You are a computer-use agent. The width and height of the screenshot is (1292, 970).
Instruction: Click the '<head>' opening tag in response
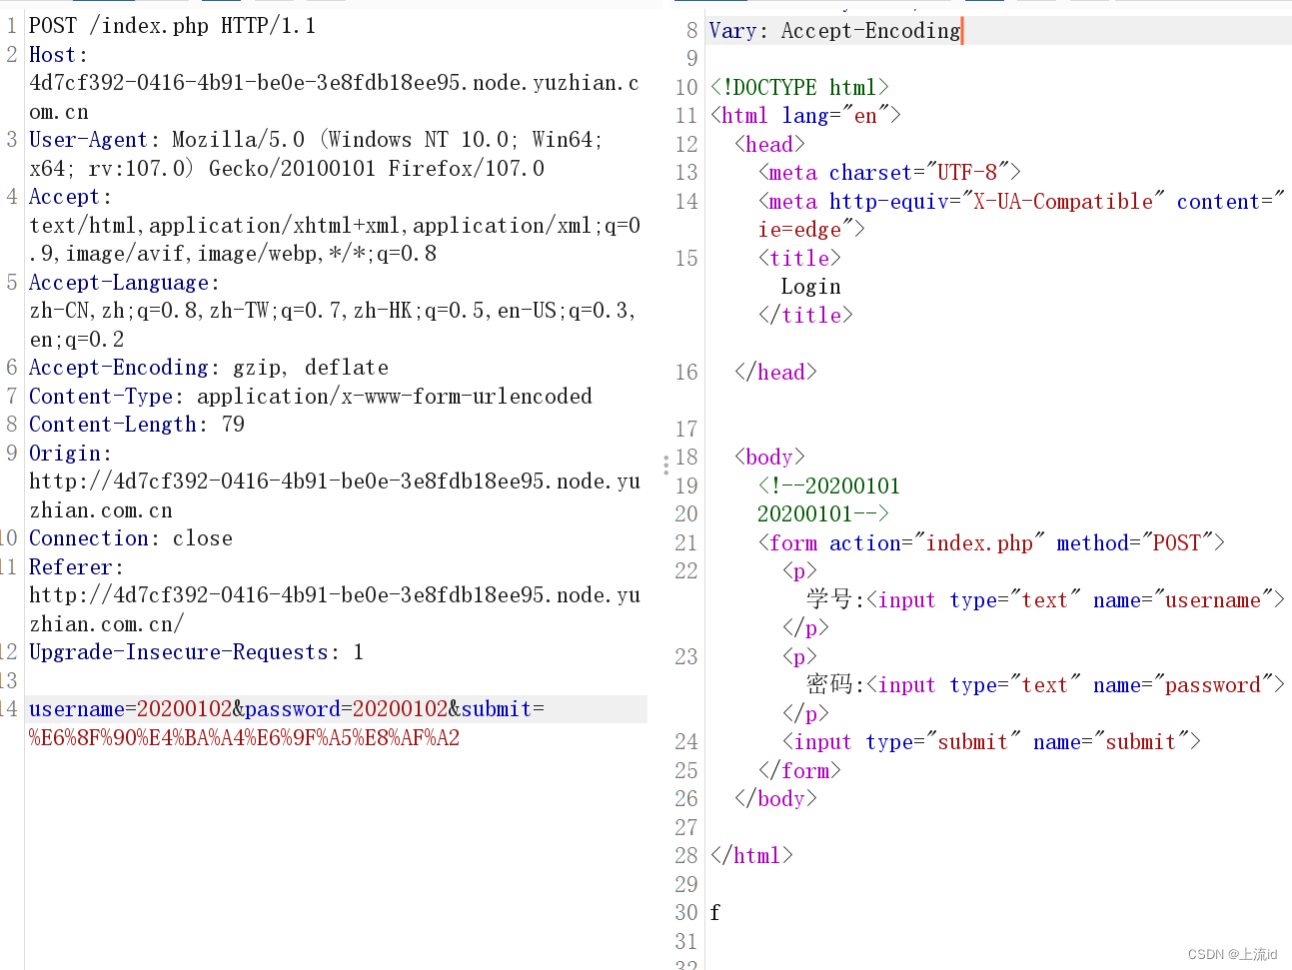coord(769,144)
